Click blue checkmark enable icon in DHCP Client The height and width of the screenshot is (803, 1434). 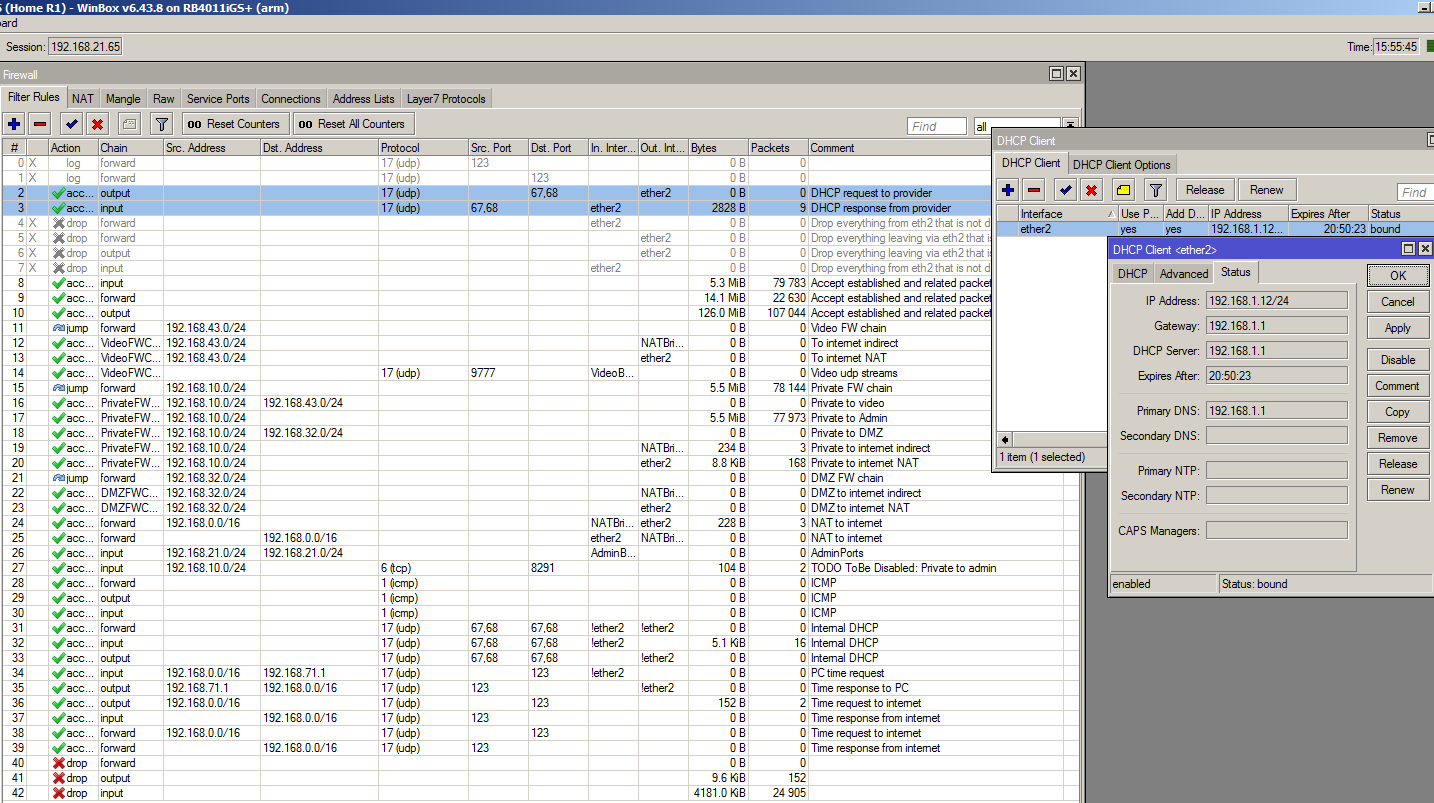coord(1066,190)
